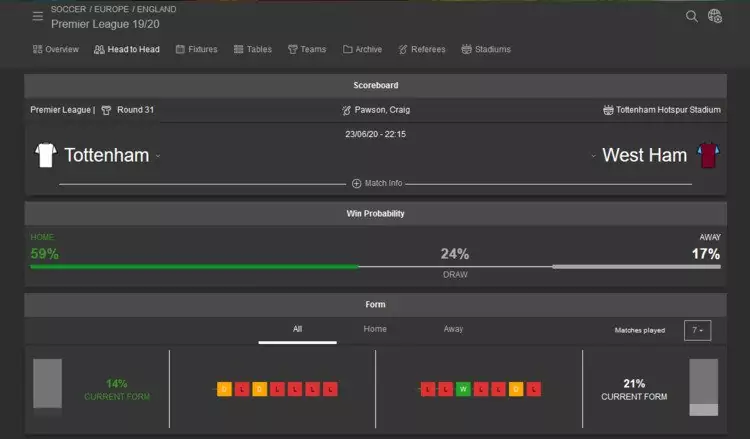Click the EUROPE breadcrumb link
Screen dimensions: 750x439
(111, 9)
